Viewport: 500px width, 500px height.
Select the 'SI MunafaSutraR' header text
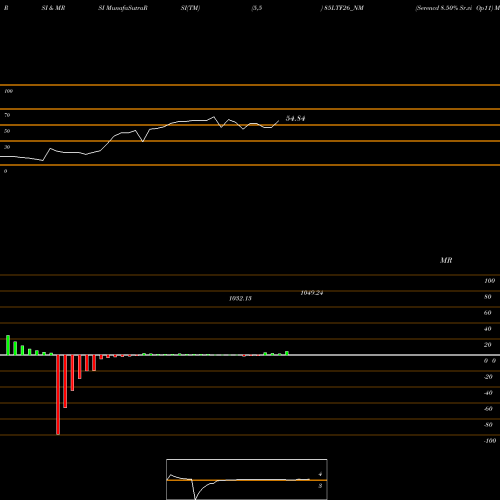(x=123, y=8)
